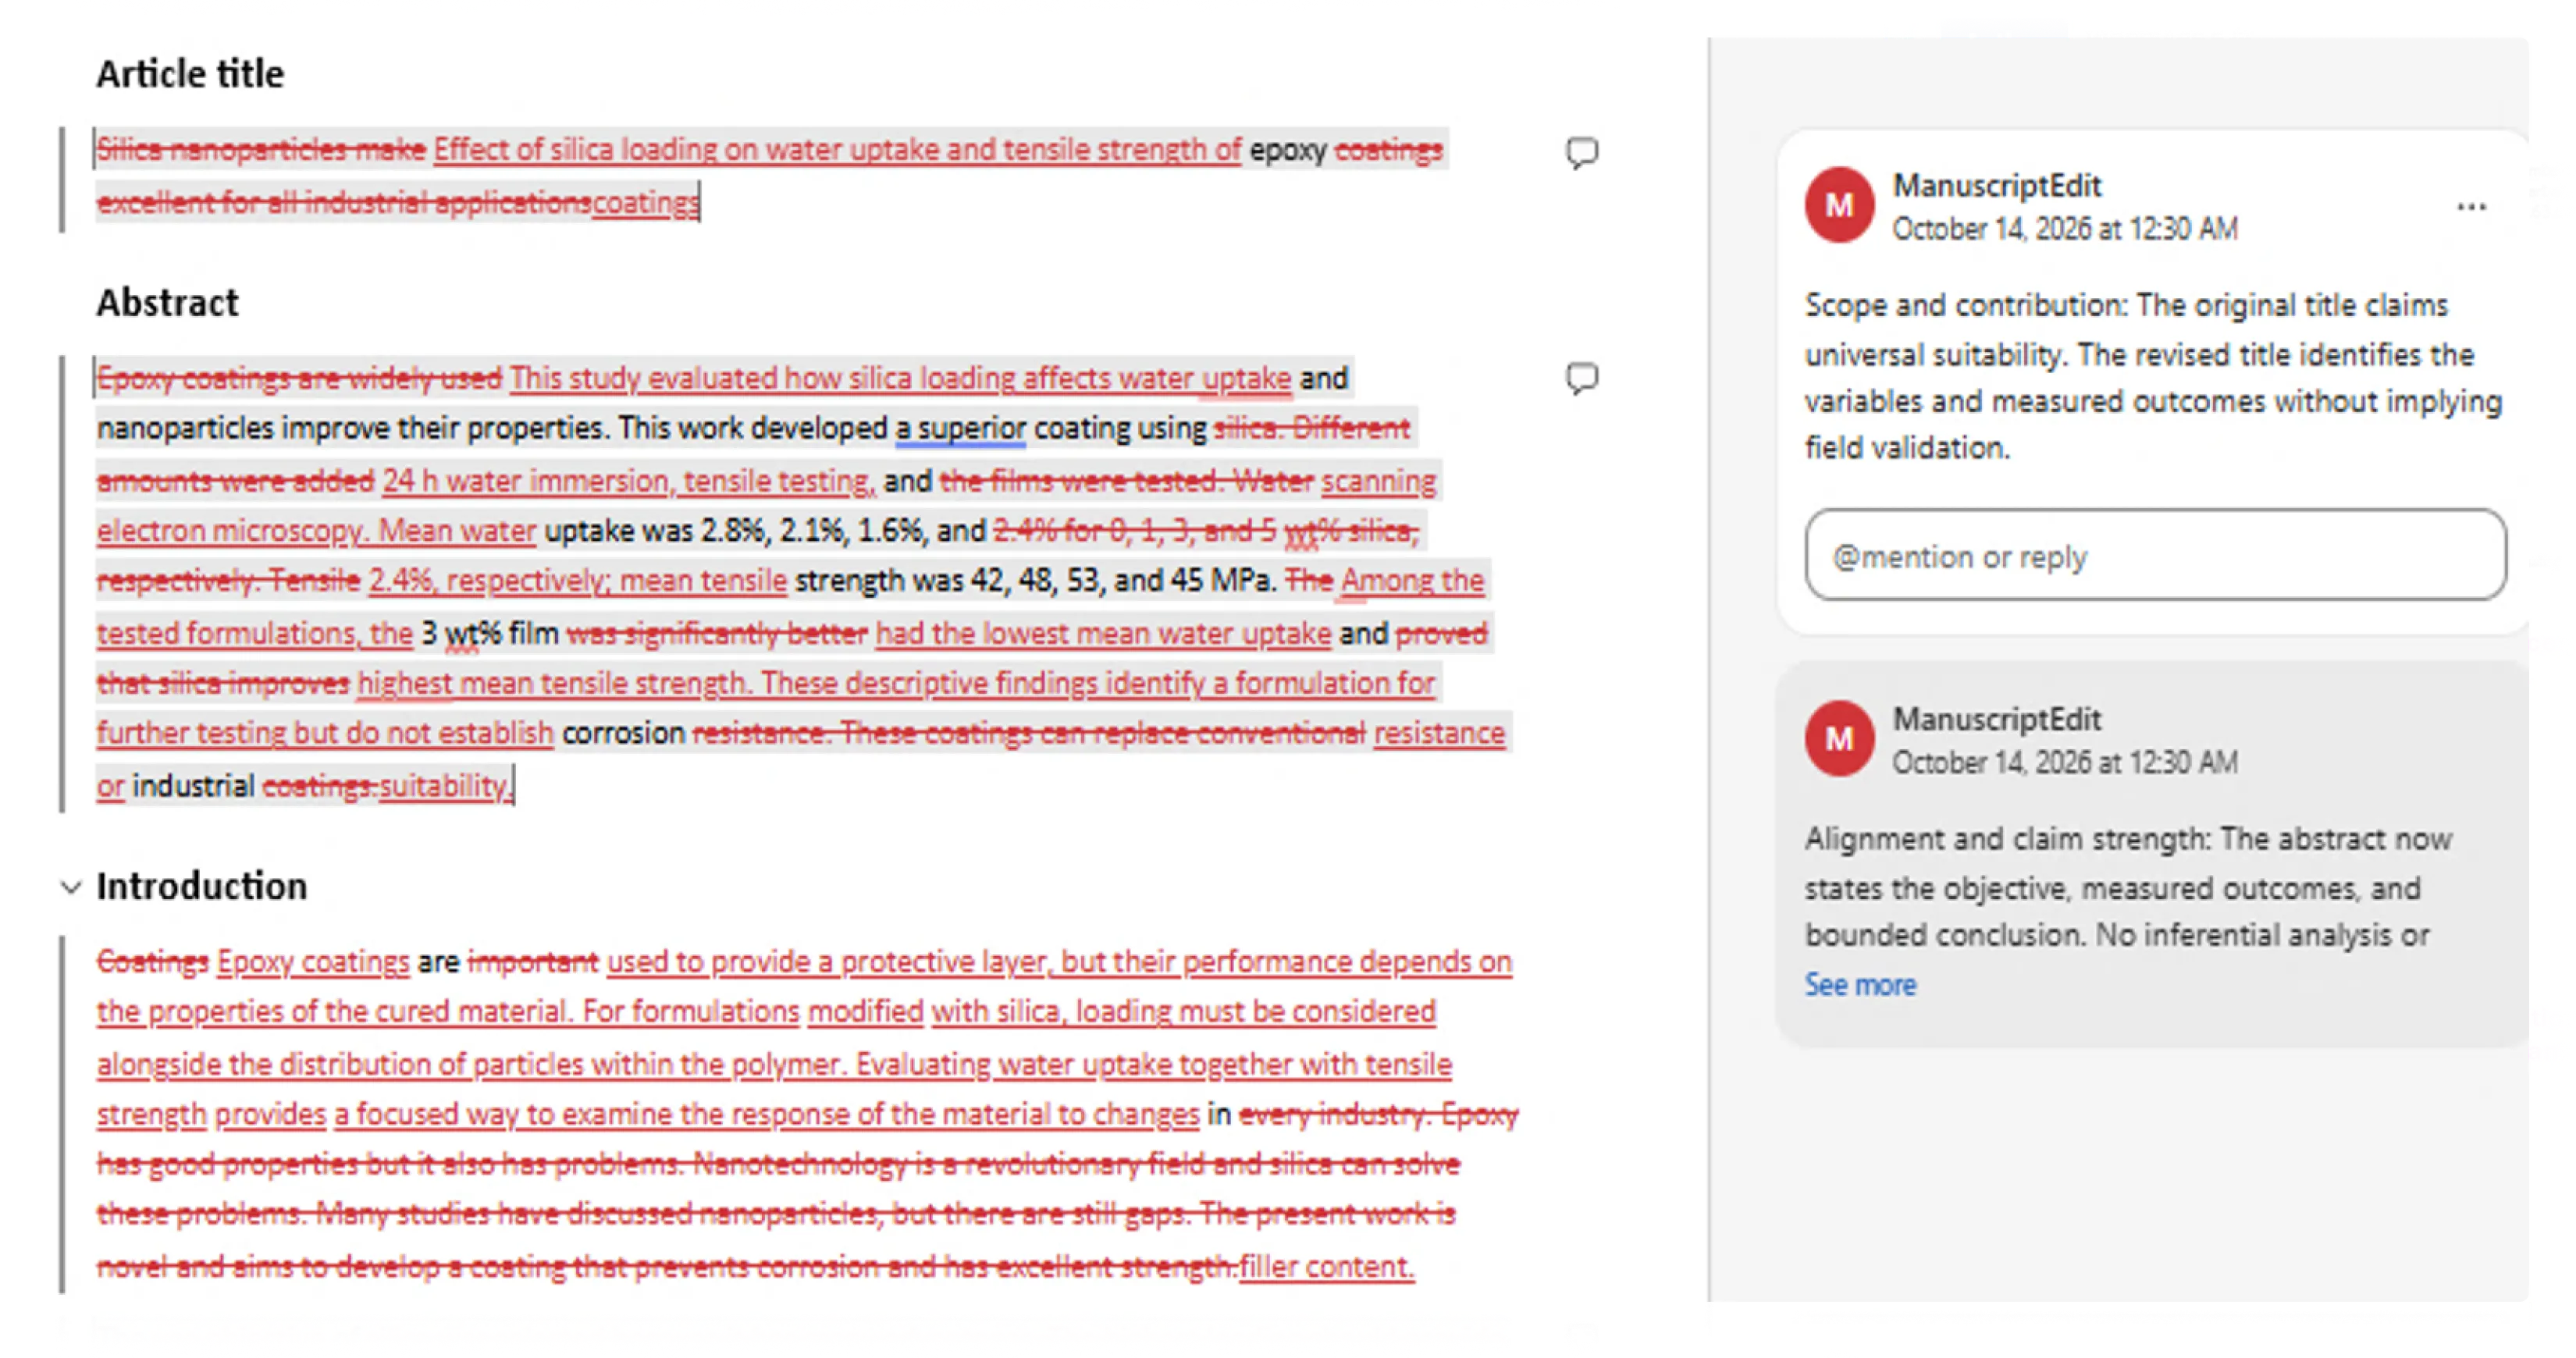
Task: Click inserted text 'had the lowest mean water uptake'
Action: (1103, 634)
